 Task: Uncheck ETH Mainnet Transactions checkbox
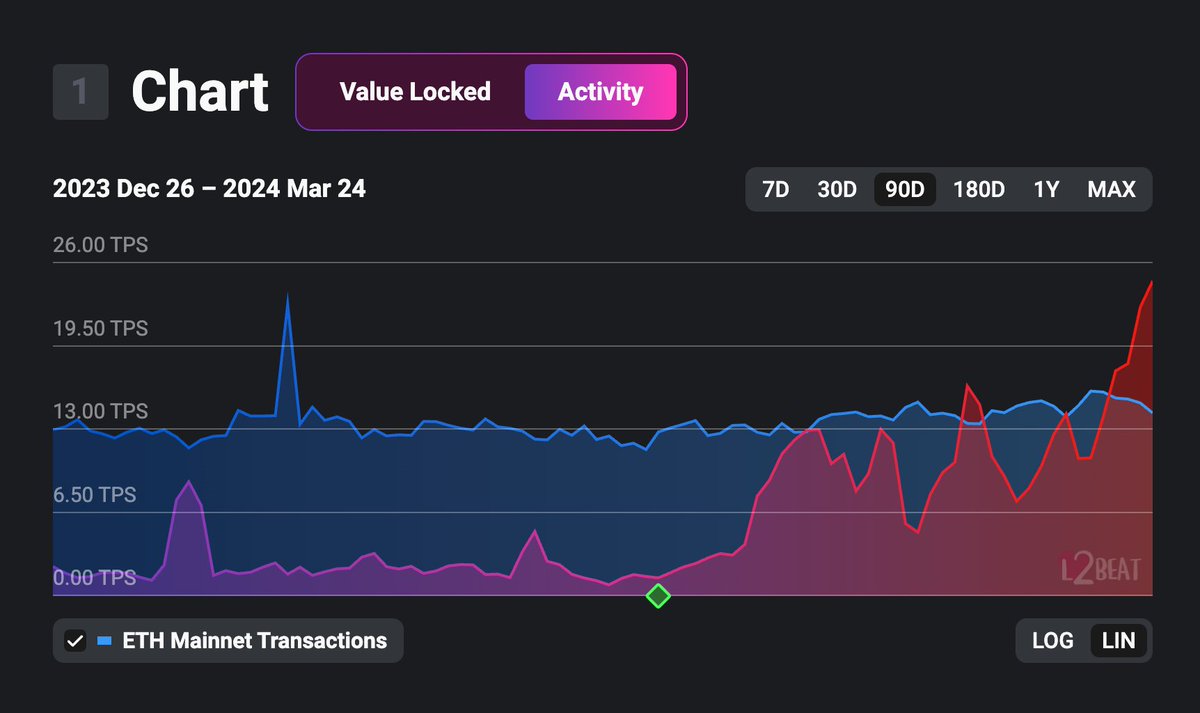tap(75, 641)
